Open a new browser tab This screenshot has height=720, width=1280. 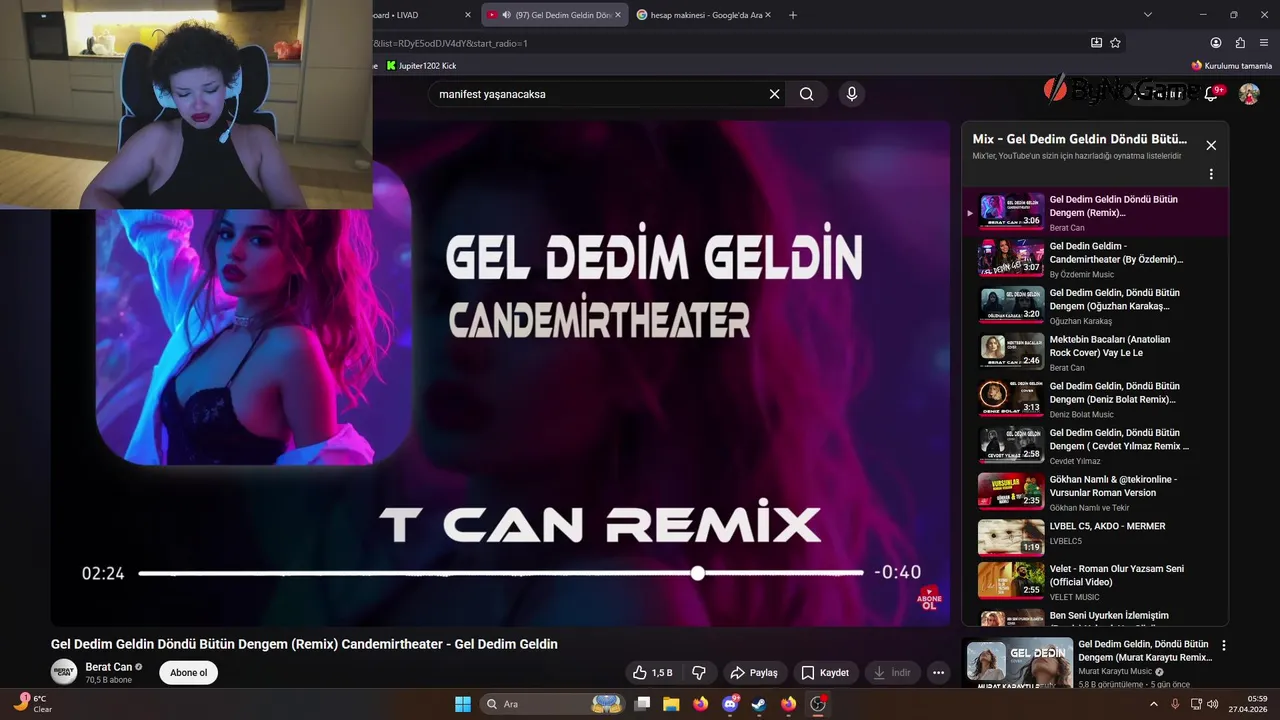pos(793,15)
